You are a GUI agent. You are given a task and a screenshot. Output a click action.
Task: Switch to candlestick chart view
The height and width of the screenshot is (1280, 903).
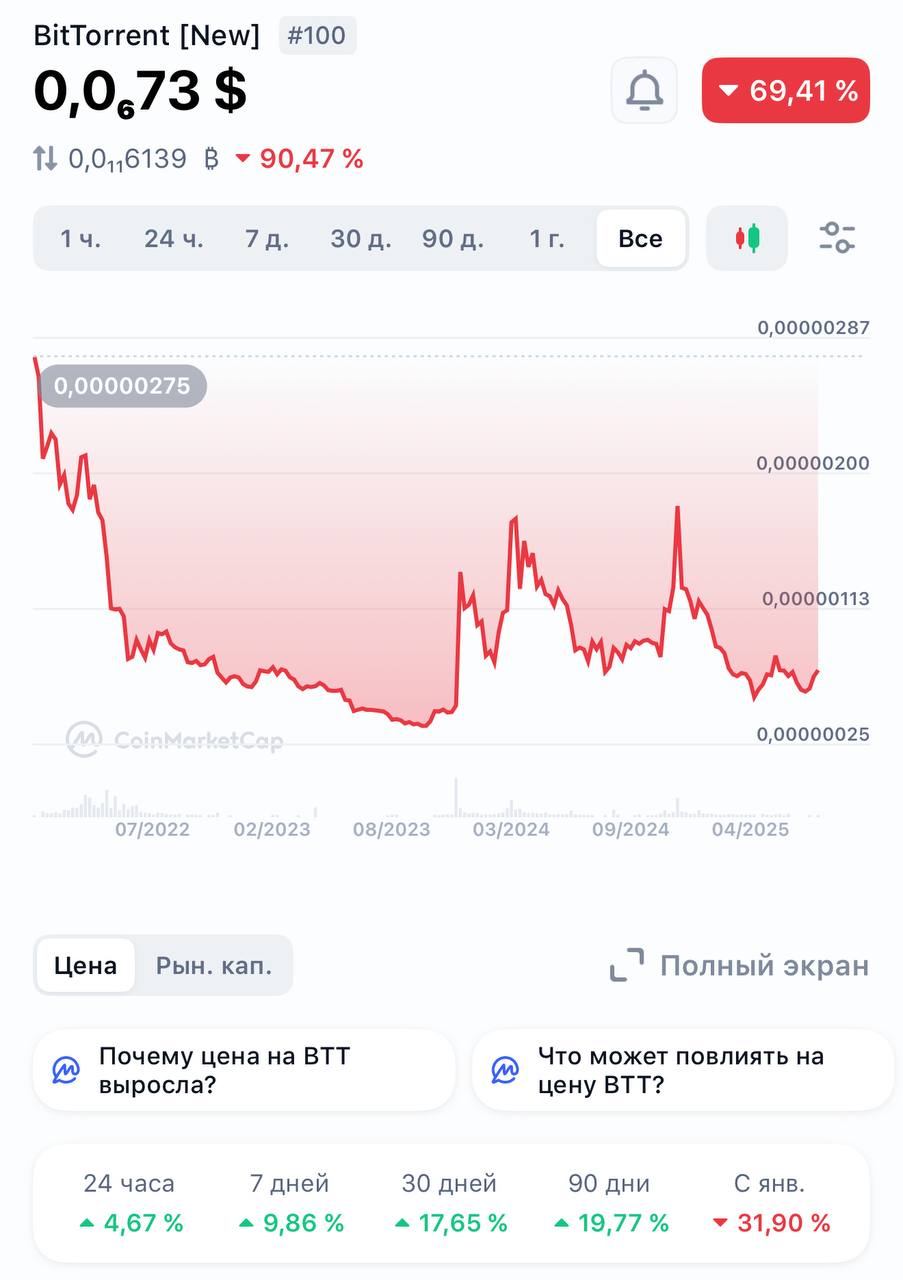pos(747,238)
